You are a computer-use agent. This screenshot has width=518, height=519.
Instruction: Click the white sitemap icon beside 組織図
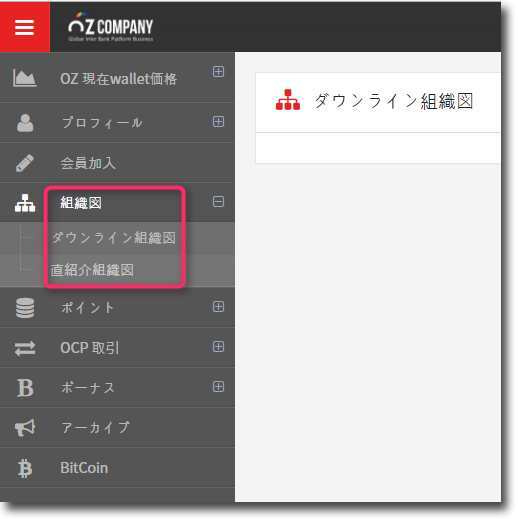coord(25,203)
